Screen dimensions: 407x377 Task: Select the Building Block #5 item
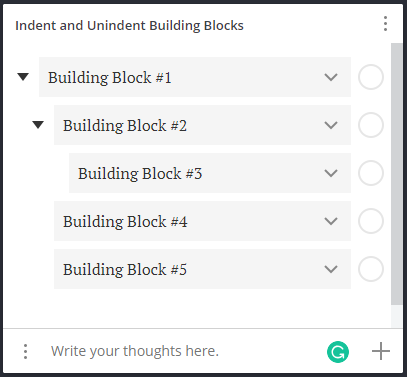(x=202, y=269)
